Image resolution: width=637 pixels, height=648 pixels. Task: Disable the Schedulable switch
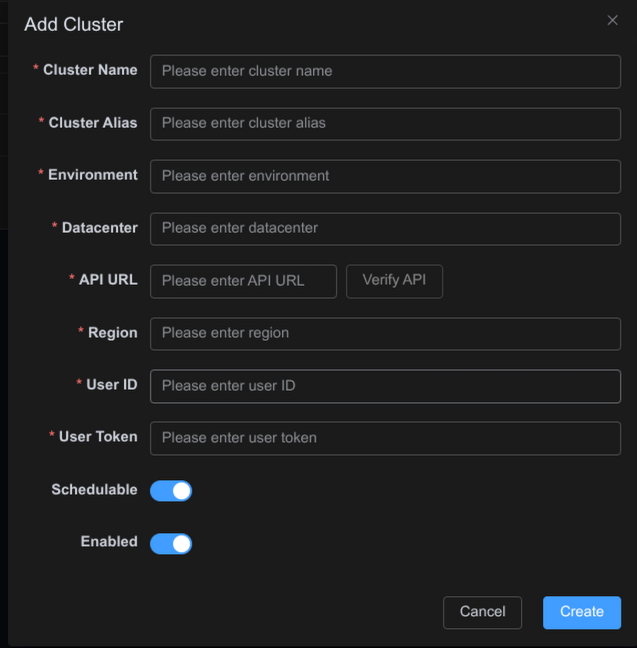point(171,491)
